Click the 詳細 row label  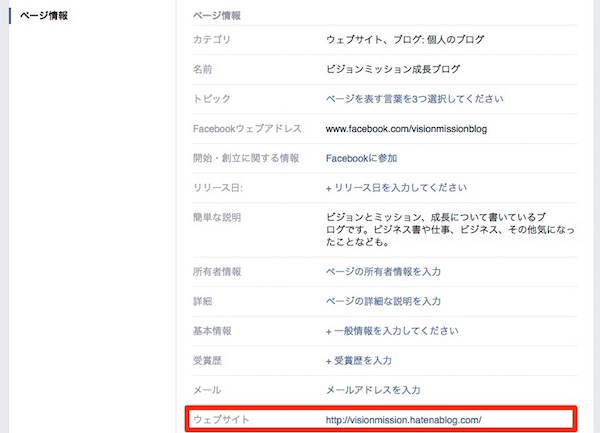click(x=202, y=301)
